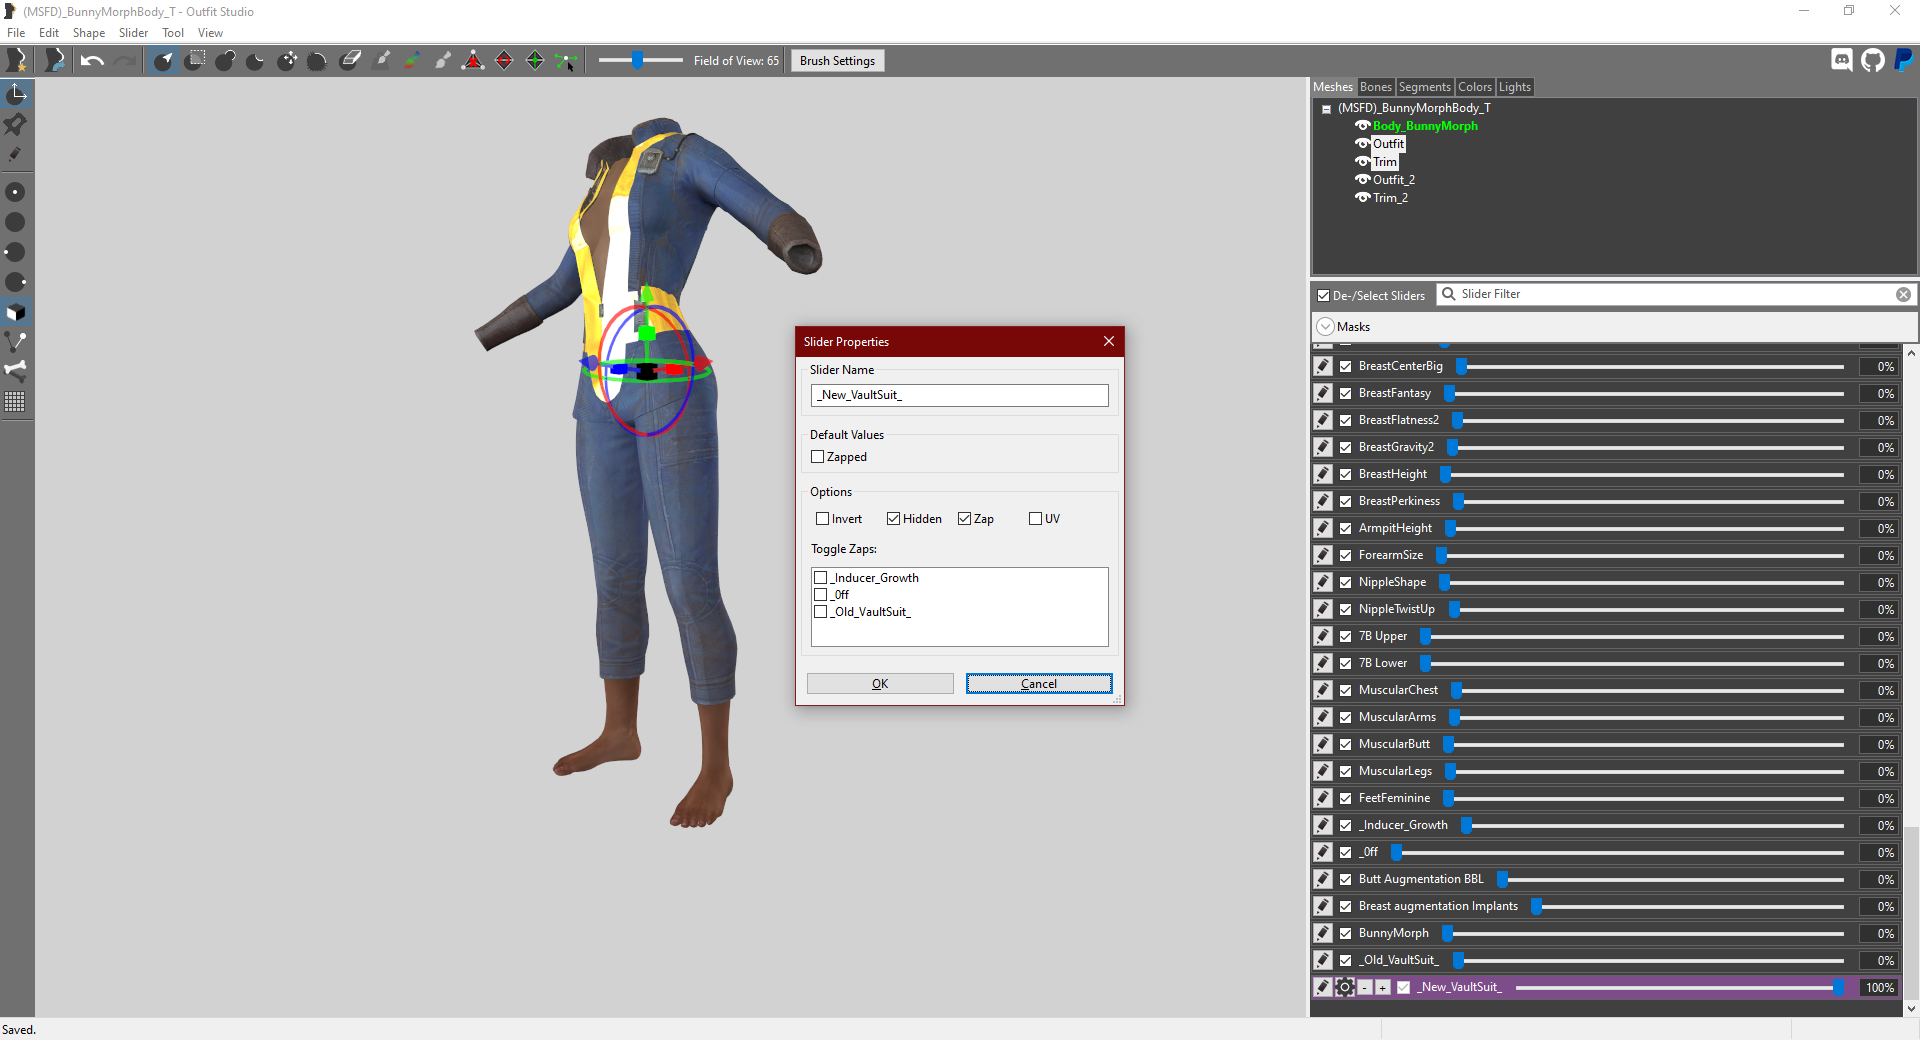Select the Mask brush tool
This screenshot has height=1040, width=1920.
click(x=196, y=61)
